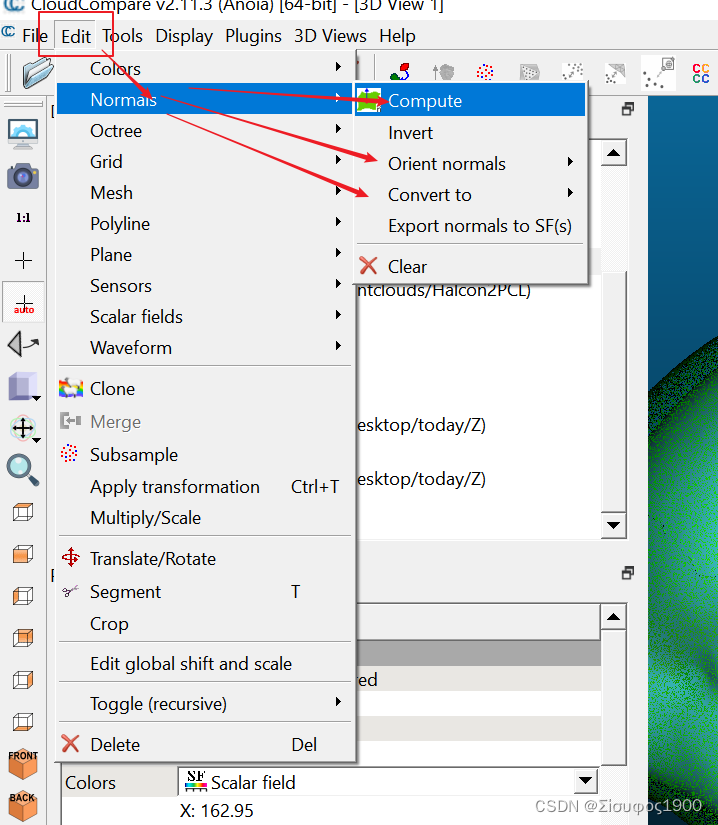Click the cloud-to-cloud distance toolbar icon
Screen dimensions: 718x825
click(572, 72)
